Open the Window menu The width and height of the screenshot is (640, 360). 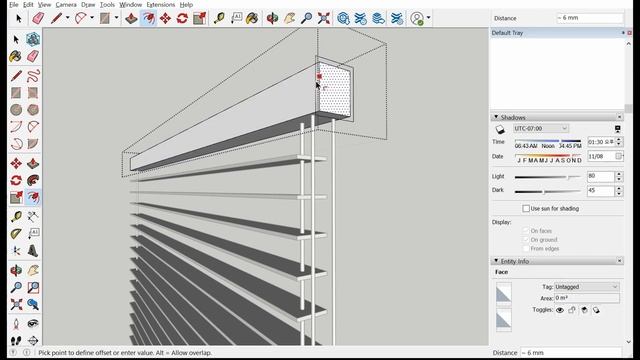tap(131, 4)
